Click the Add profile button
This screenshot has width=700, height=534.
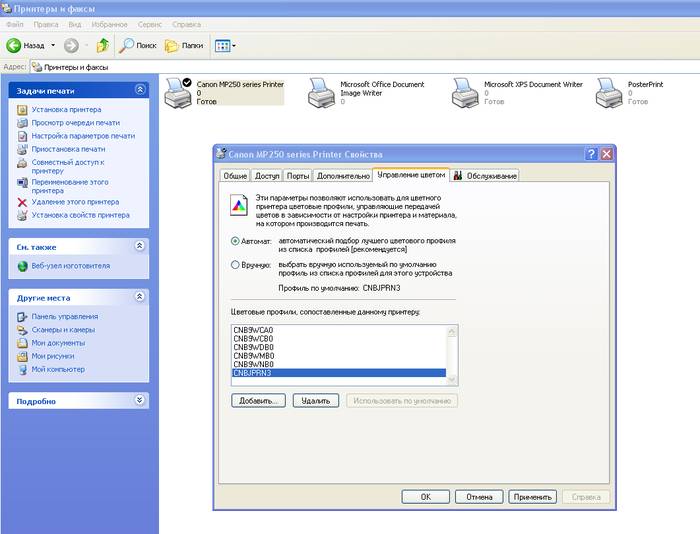(258, 400)
